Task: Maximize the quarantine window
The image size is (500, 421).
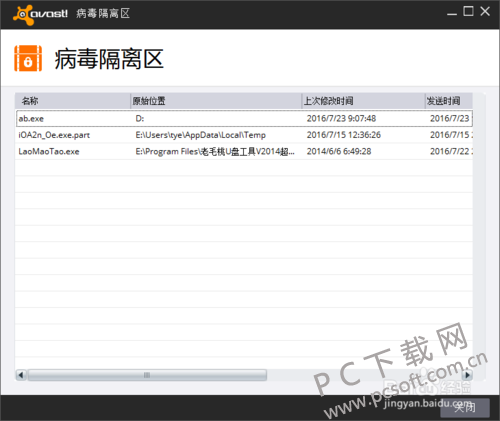Action: (468, 12)
